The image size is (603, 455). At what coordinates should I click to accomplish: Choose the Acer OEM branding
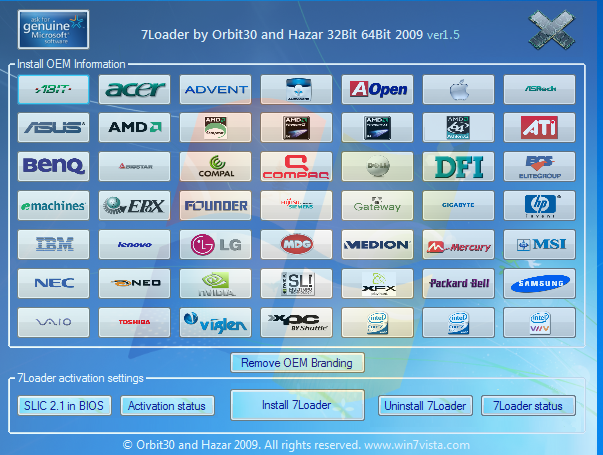[x=134, y=90]
